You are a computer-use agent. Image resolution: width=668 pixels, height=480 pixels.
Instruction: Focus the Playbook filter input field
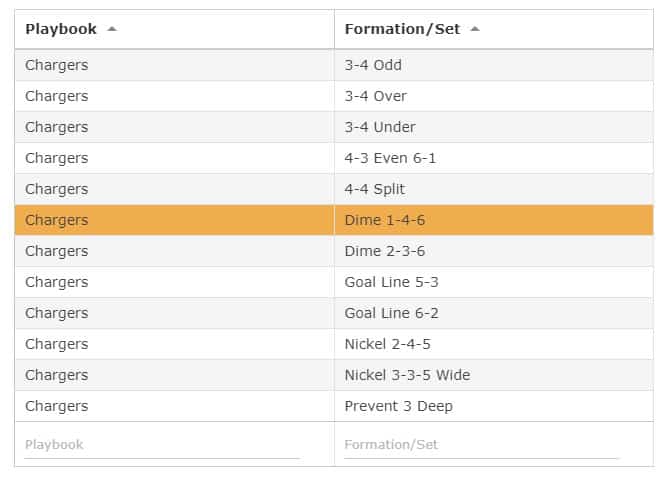pyautogui.click(x=162, y=445)
